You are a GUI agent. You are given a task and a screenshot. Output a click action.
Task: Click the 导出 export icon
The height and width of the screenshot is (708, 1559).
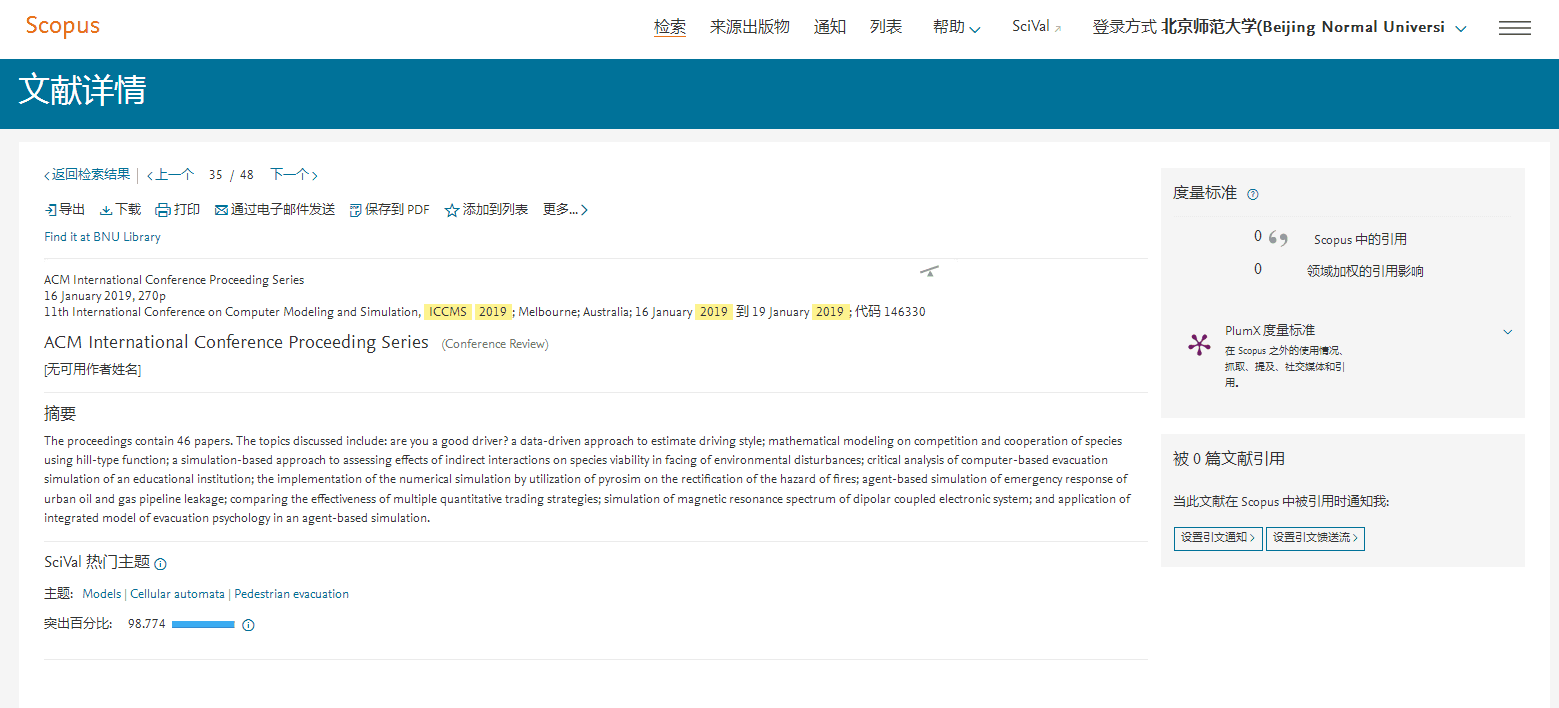point(50,210)
